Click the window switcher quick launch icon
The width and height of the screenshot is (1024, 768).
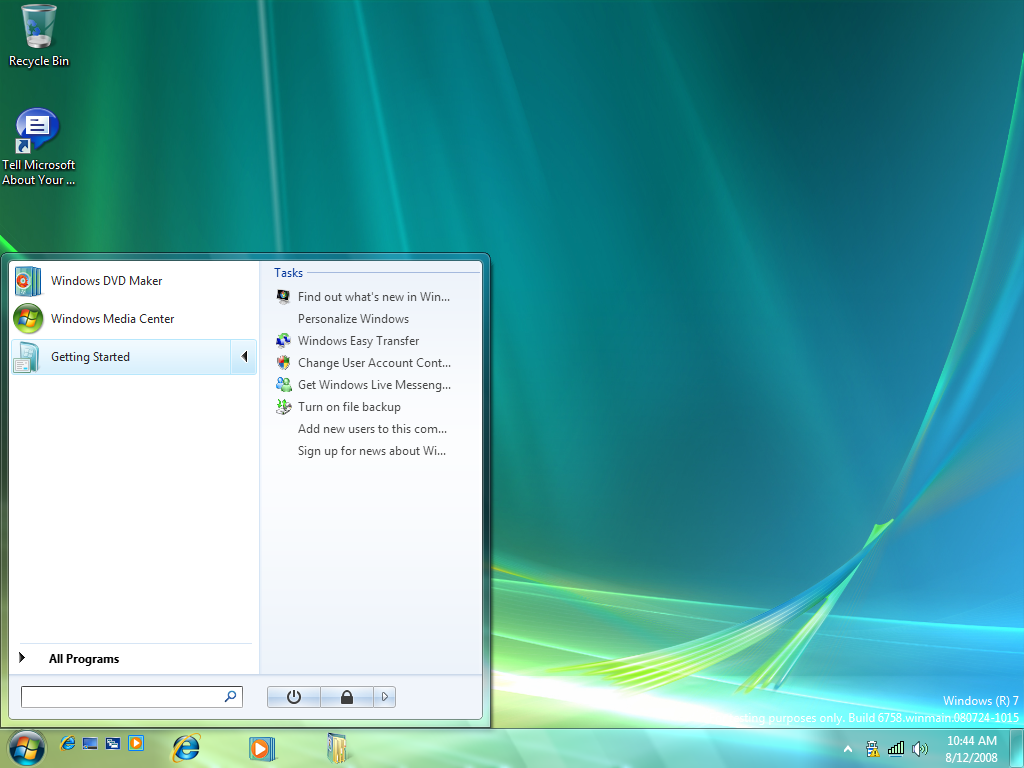coord(112,743)
